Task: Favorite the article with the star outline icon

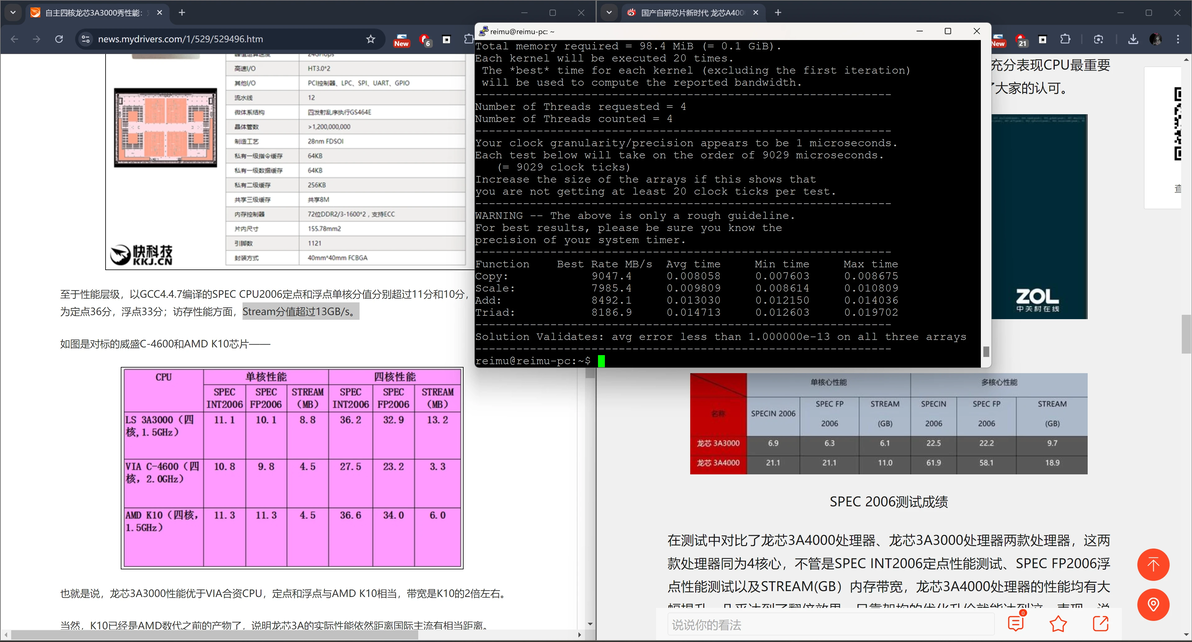Action: (x=1057, y=624)
